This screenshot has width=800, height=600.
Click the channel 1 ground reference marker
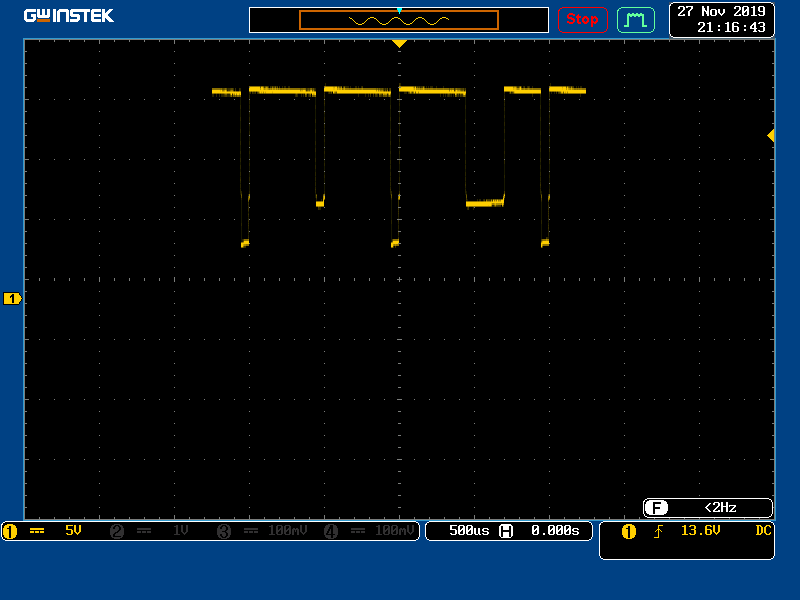(x=12, y=298)
